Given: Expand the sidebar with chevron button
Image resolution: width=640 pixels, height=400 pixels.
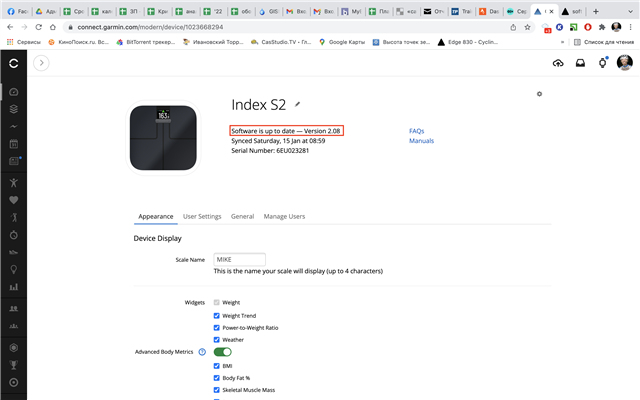Looking at the screenshot, I should pyautogui.click(x=41, y=63).
